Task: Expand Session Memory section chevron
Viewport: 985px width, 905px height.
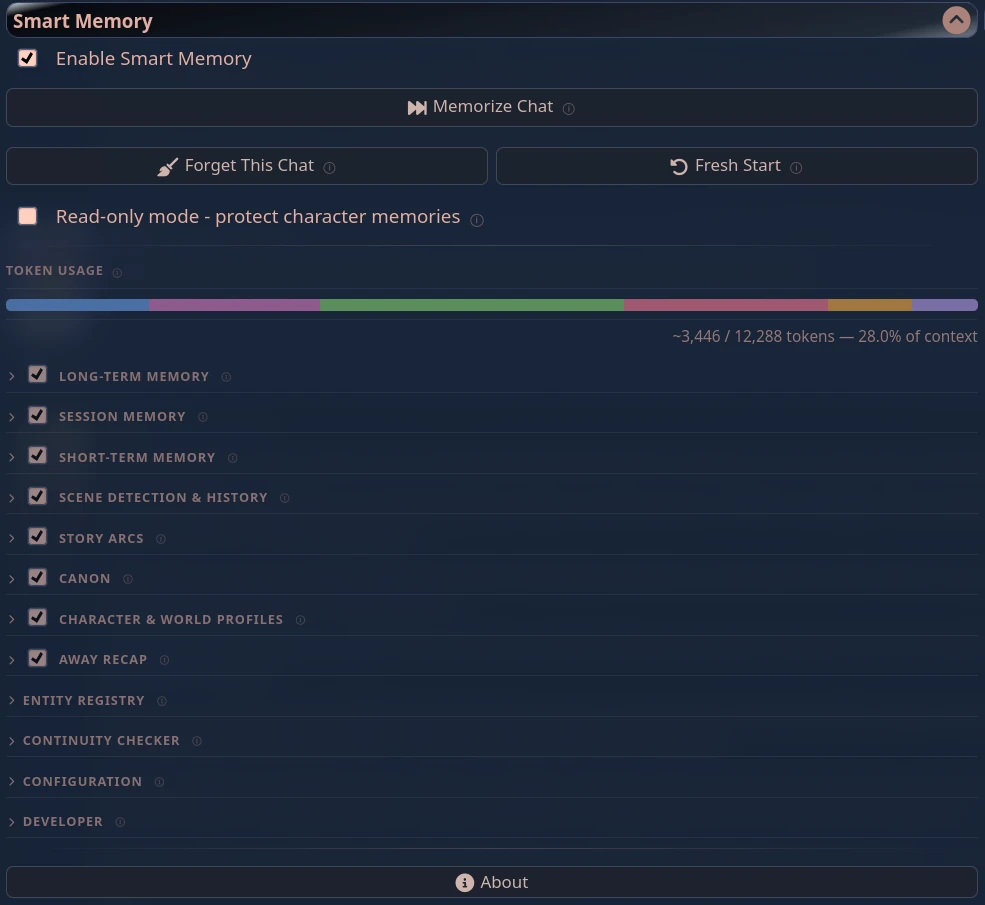Action: (x=11, y=417)
